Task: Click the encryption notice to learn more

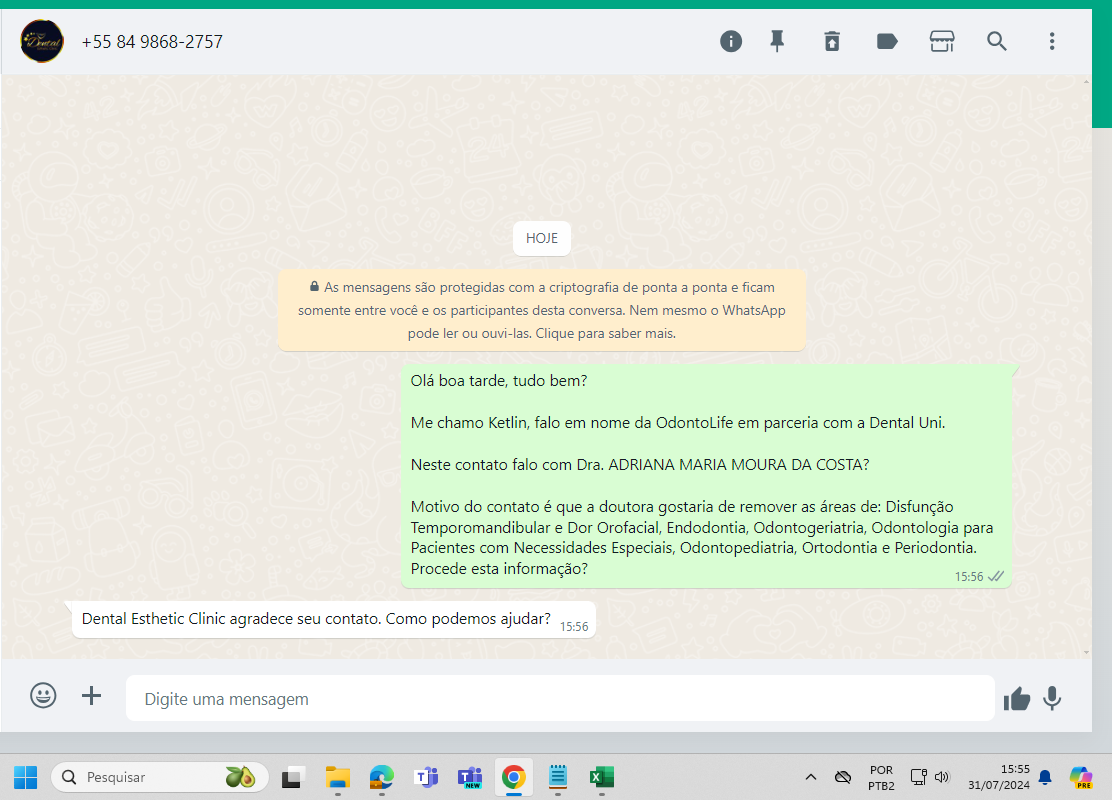Action: point(542,310)
